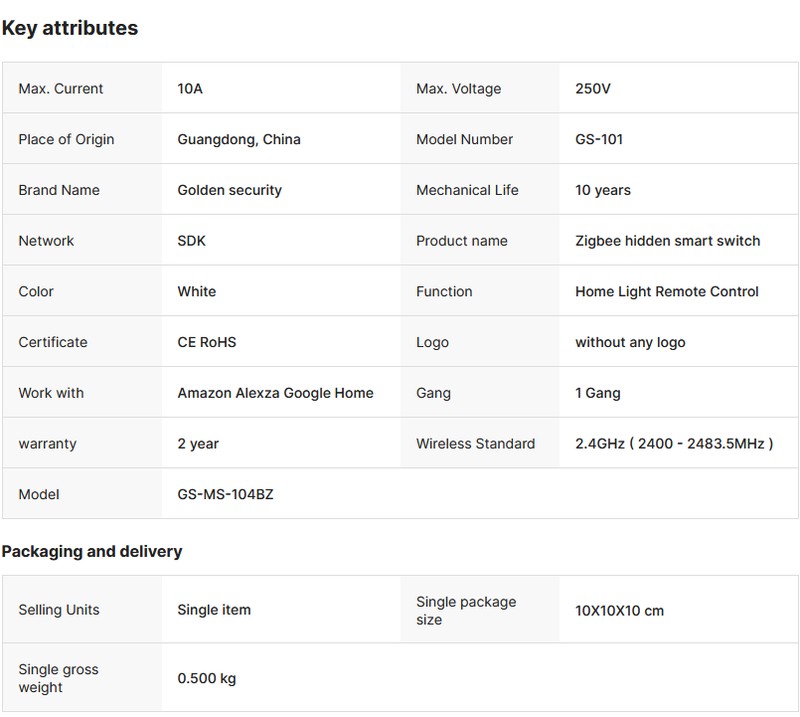
Task: Click the Zigbee hidden smart switch text
Action: coord(667,241)
